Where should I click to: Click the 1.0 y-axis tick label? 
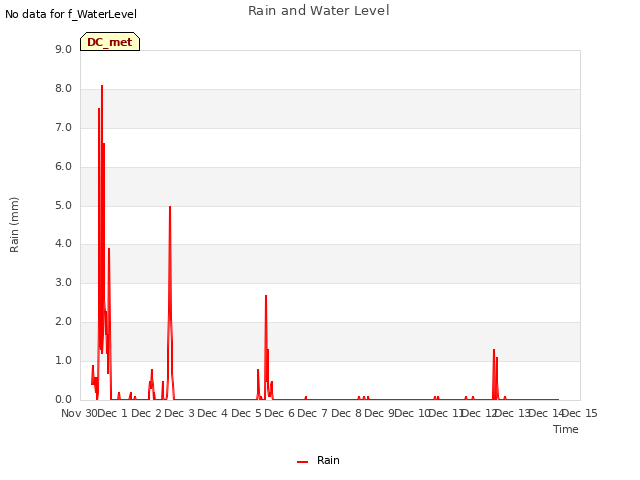[64, 361]
